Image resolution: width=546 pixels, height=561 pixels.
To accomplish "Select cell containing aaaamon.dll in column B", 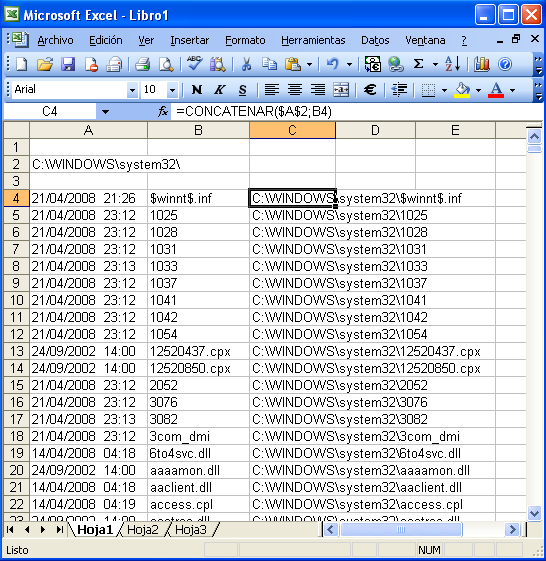I will [198, 470].
